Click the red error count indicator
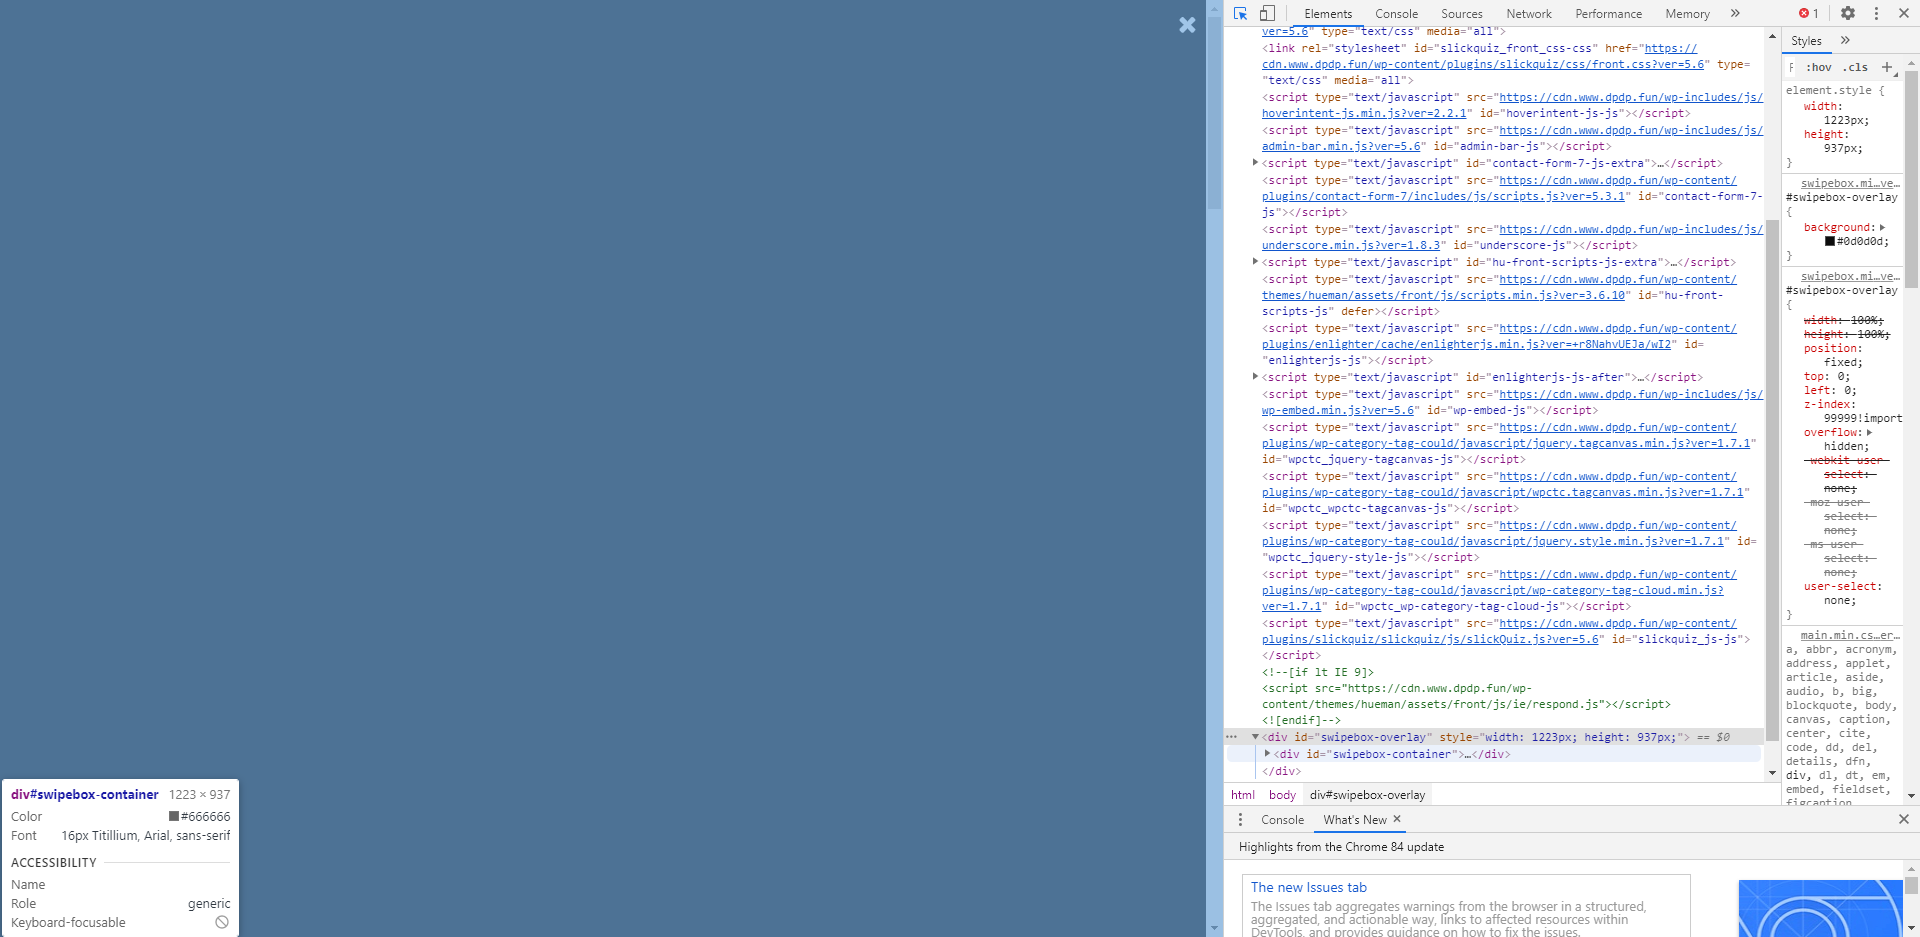This screenshot has width=1920, height=937. [1809, 13]
